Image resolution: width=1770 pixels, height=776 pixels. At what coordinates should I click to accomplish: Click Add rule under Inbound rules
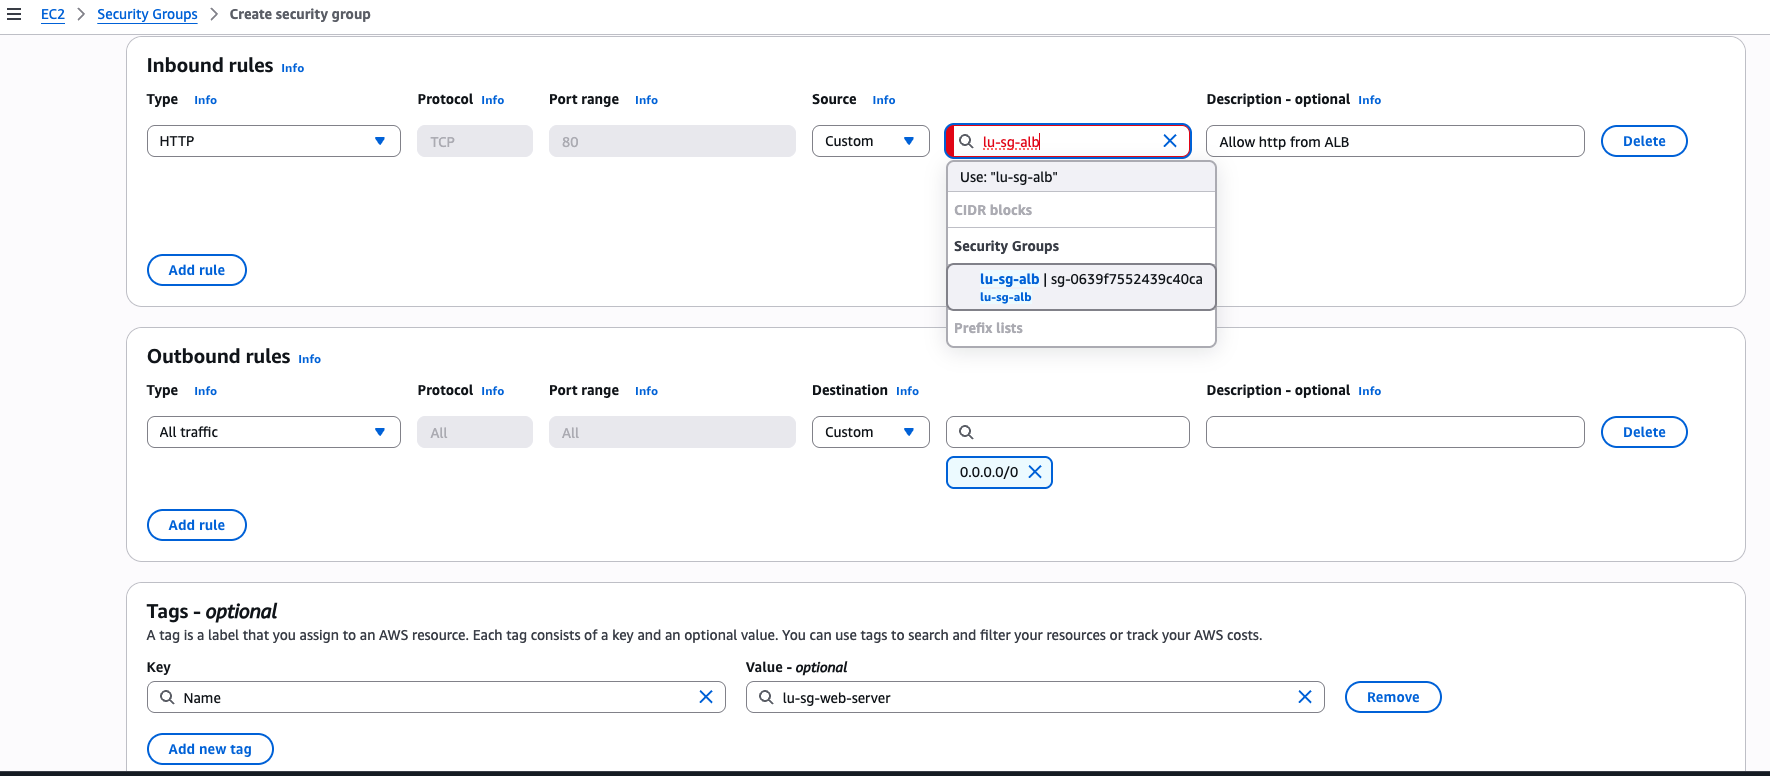(x=197, y=270)
